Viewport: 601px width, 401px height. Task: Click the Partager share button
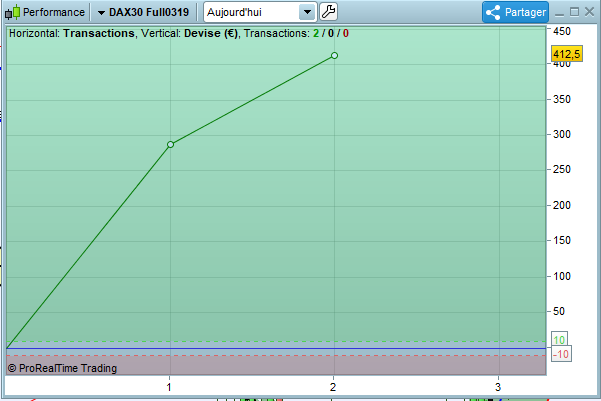coord(516,12)
